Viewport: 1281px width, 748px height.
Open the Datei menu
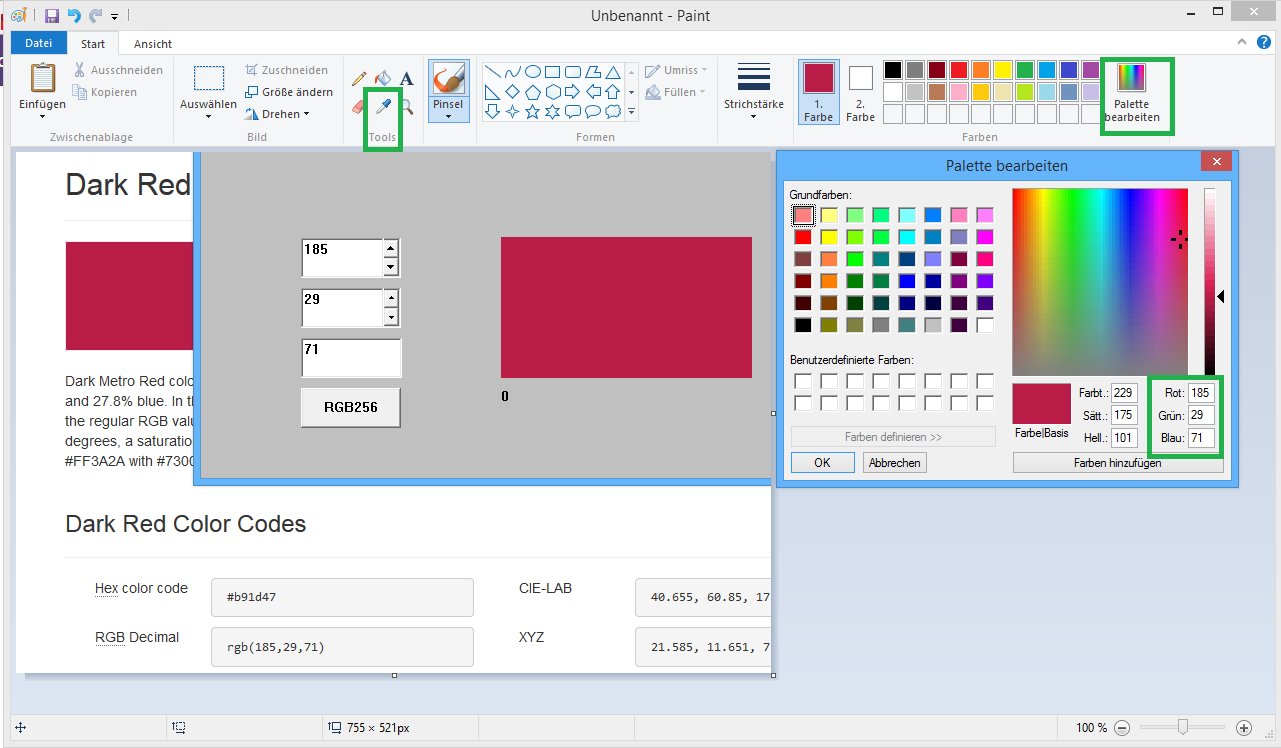point(38,43)
